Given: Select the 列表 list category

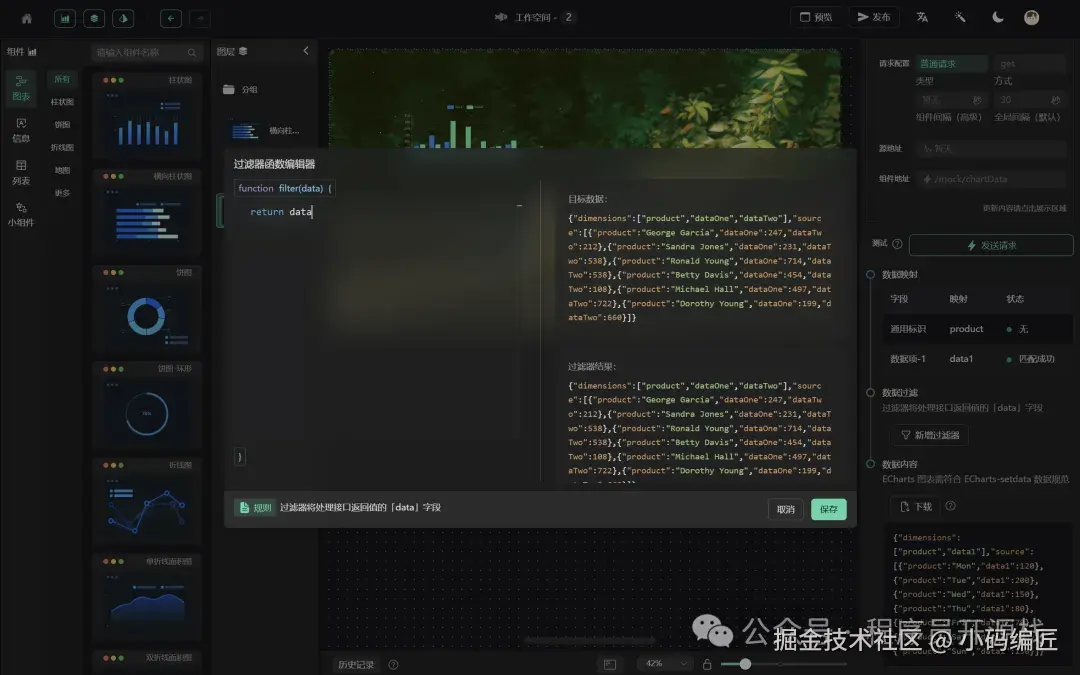Looking at the screenshot, I should (x=21, y=172).
